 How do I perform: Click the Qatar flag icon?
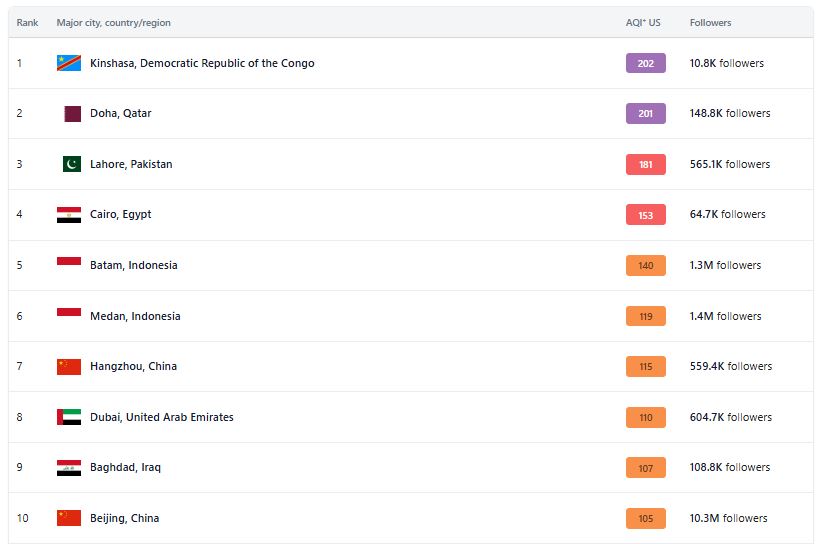72,114
